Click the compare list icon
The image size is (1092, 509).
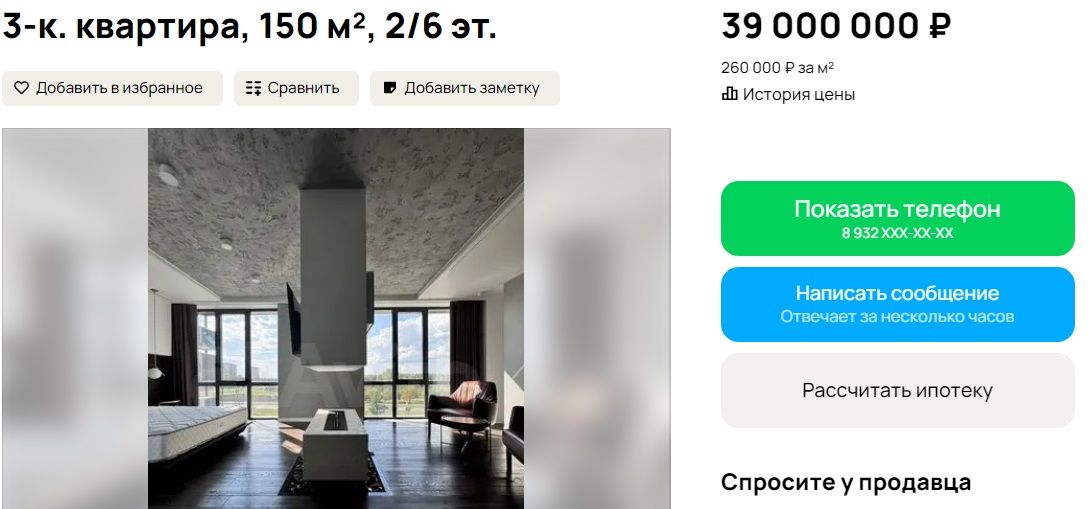(x=253, y=88)
